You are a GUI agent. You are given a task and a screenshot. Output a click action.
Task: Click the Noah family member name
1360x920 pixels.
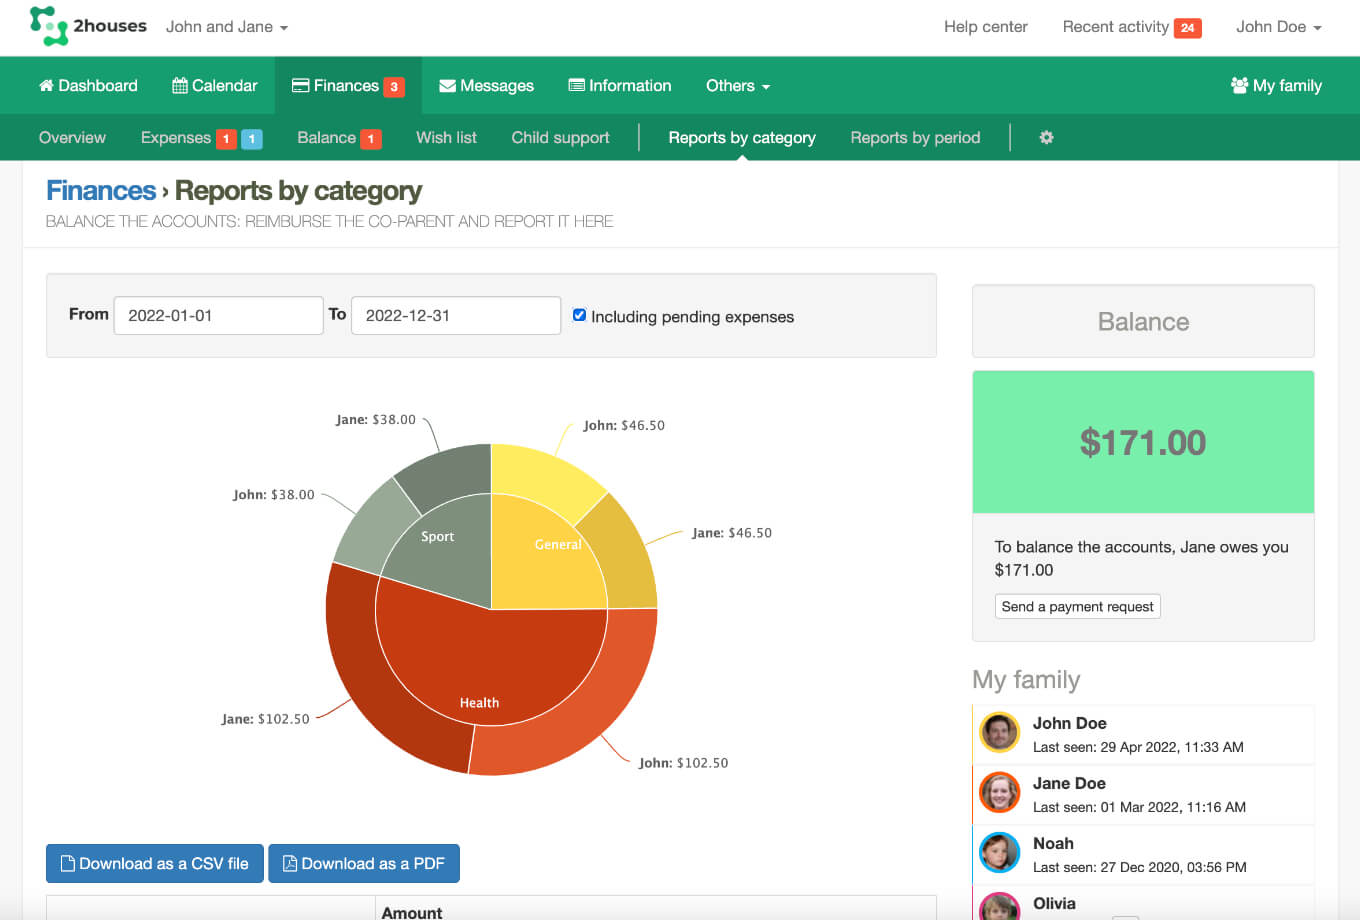(1053, 843)
